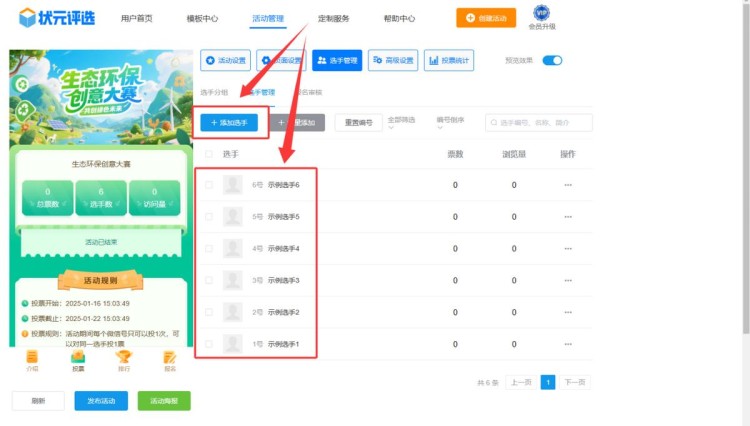The height and width of the screenshot is (426, 750).
Task: Open the 介绍 icon in preview
Action: point(32,359)
